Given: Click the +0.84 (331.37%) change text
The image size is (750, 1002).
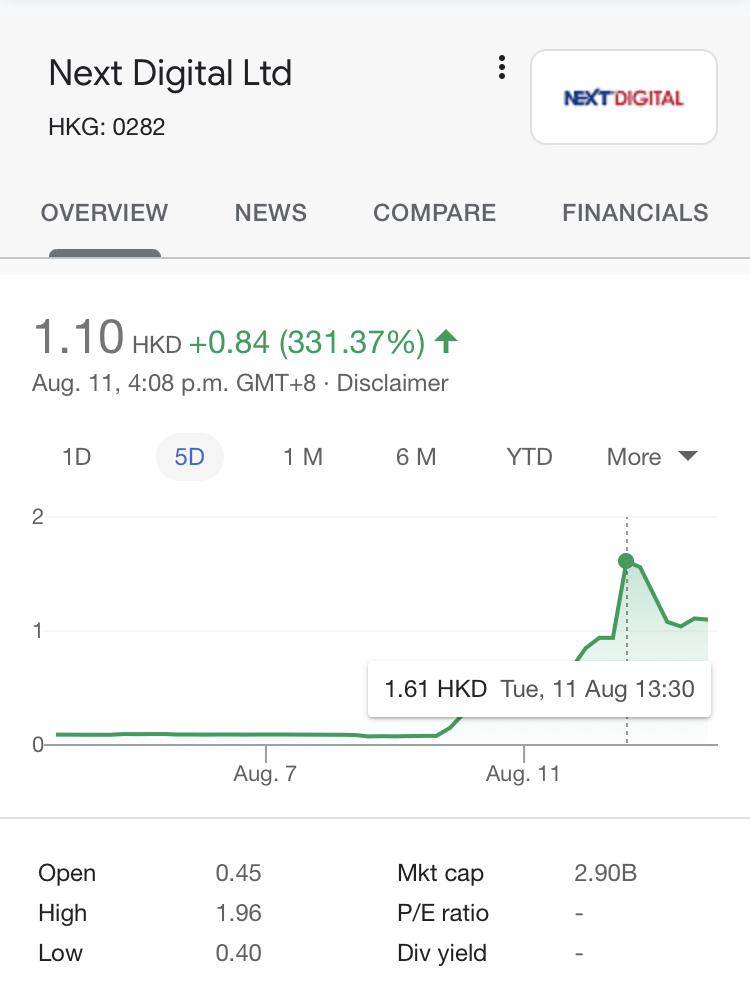Looking at the screenshot, I should (307, 343).
